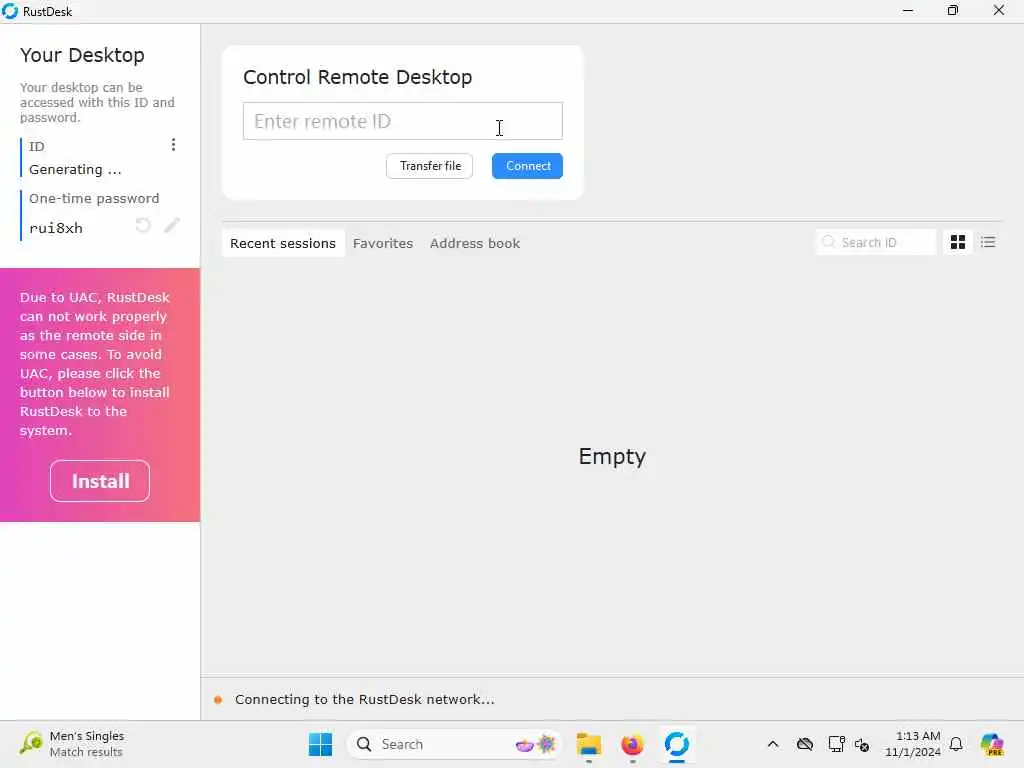The image size is (1024, 768).
Task: Open the Men's Singles news widget
Action: click(x=72, y=744)
